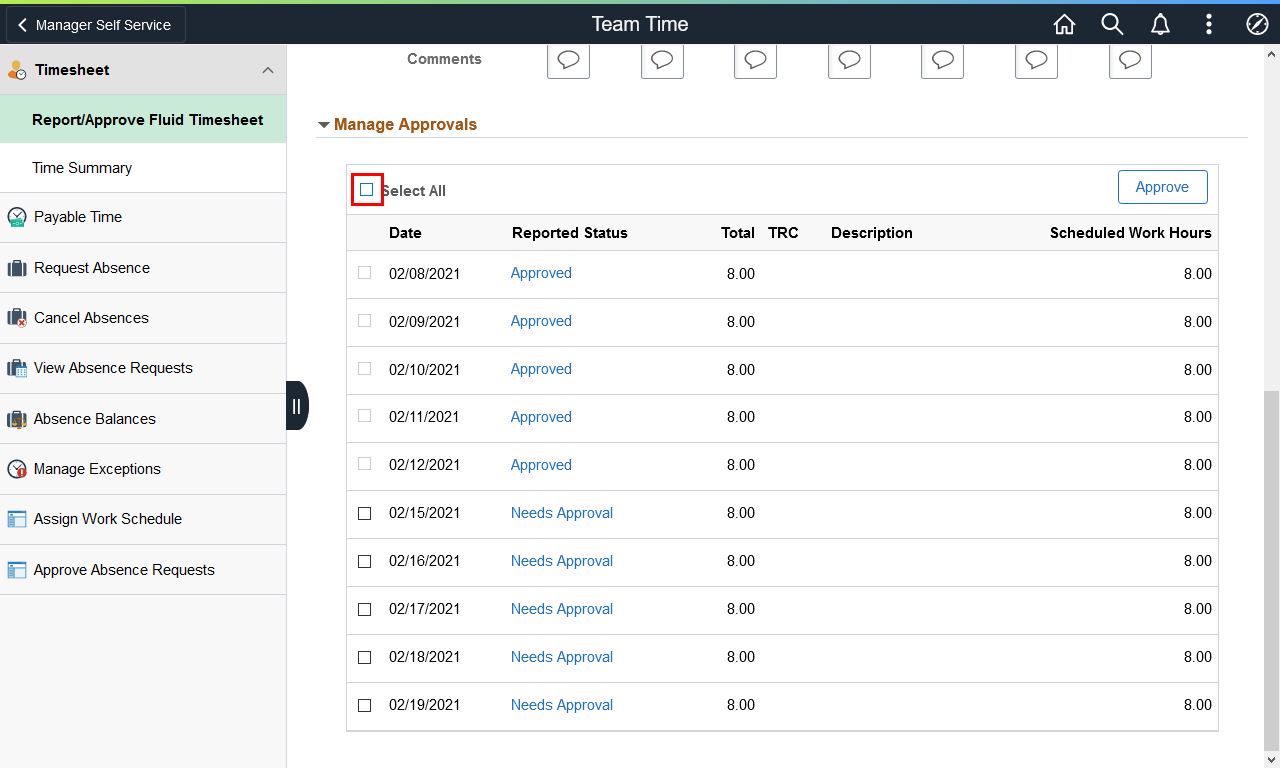Go to the Home page icon

(x=1064, y=24)
